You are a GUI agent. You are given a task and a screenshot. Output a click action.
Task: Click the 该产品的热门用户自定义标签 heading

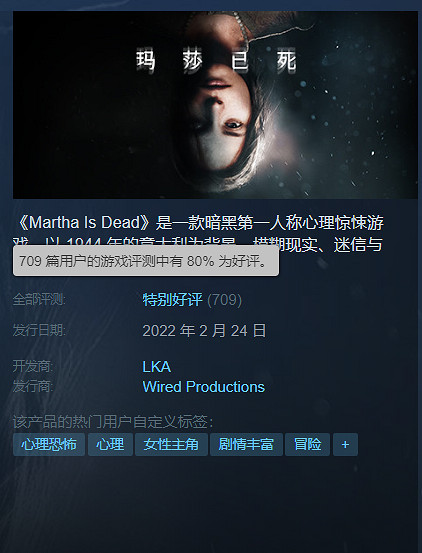tap(113, 421)
